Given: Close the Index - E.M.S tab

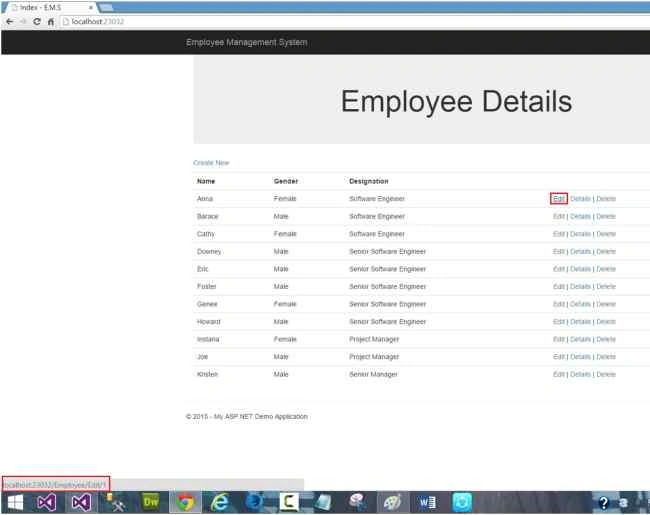Looking at the screenshot, I should 90,7.
